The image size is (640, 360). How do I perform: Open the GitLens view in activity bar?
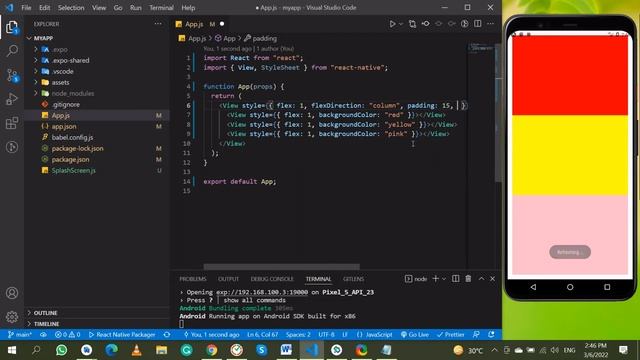[12, 147]
